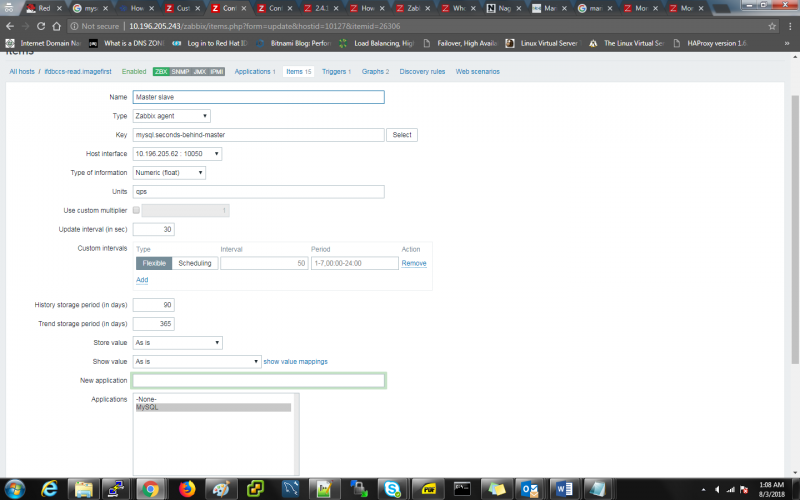800x500 pixels.
Task: Open Outlook from the taskbar
Action: point(530,489)
